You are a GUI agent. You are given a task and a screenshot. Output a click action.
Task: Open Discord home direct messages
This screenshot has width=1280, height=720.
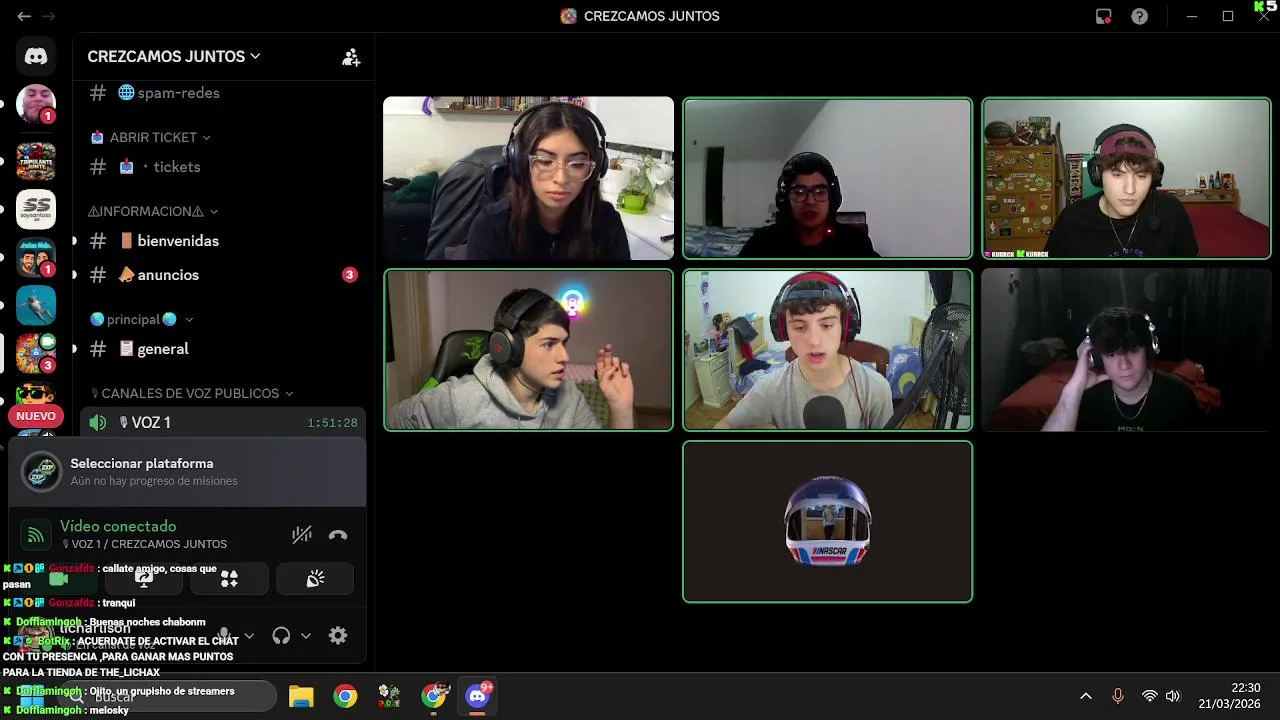tap(36, 56)
